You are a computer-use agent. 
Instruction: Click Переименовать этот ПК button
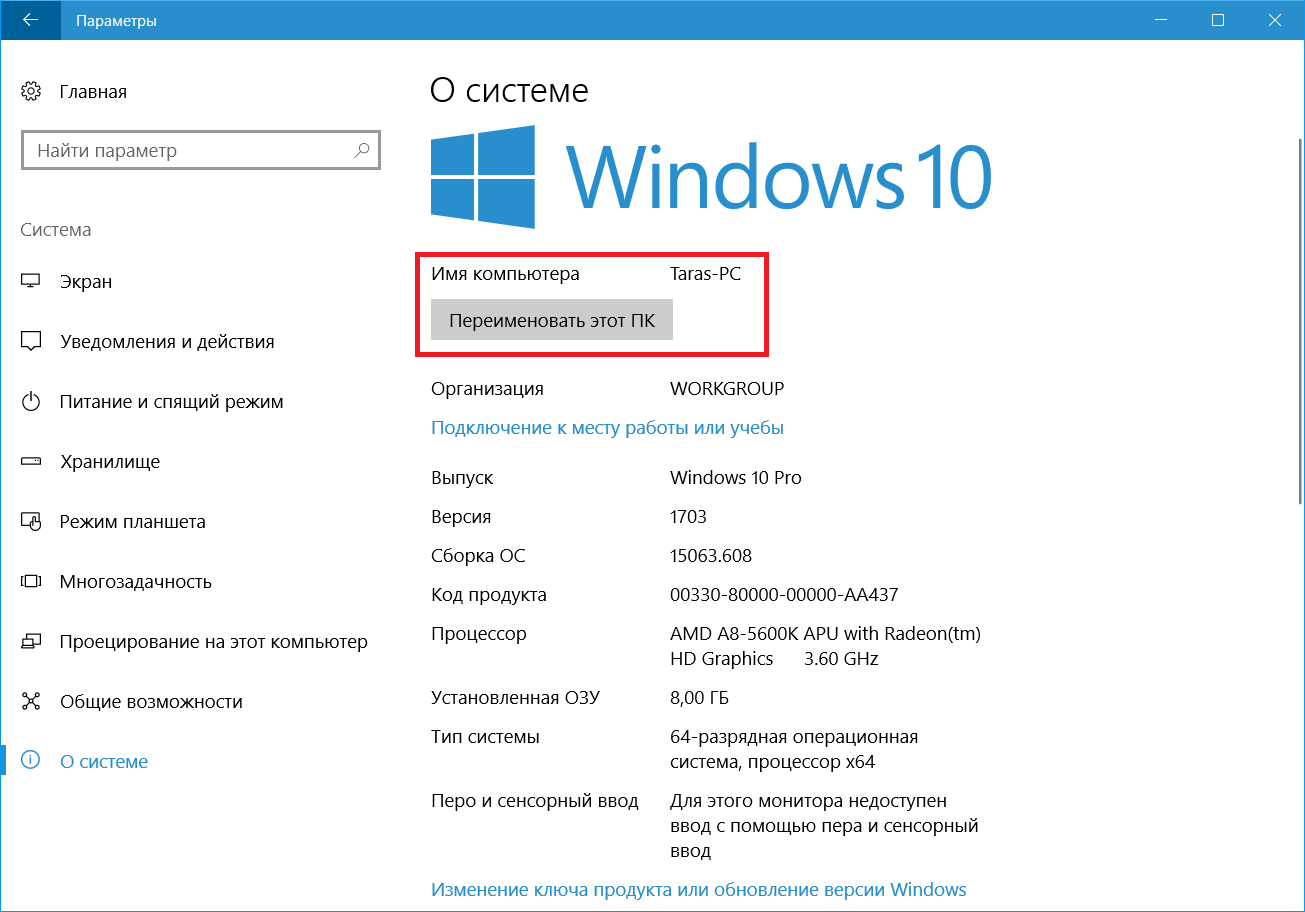click(x=552, y=321)
